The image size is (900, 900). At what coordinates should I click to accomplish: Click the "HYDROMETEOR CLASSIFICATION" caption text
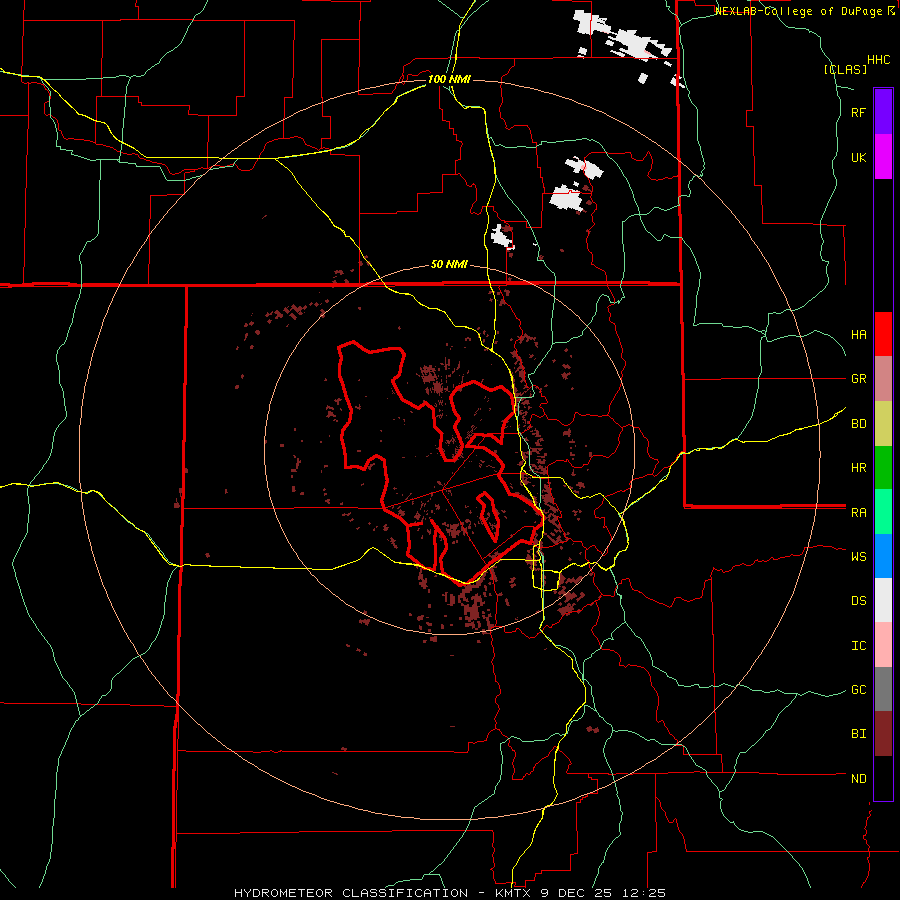click(351, 893)
